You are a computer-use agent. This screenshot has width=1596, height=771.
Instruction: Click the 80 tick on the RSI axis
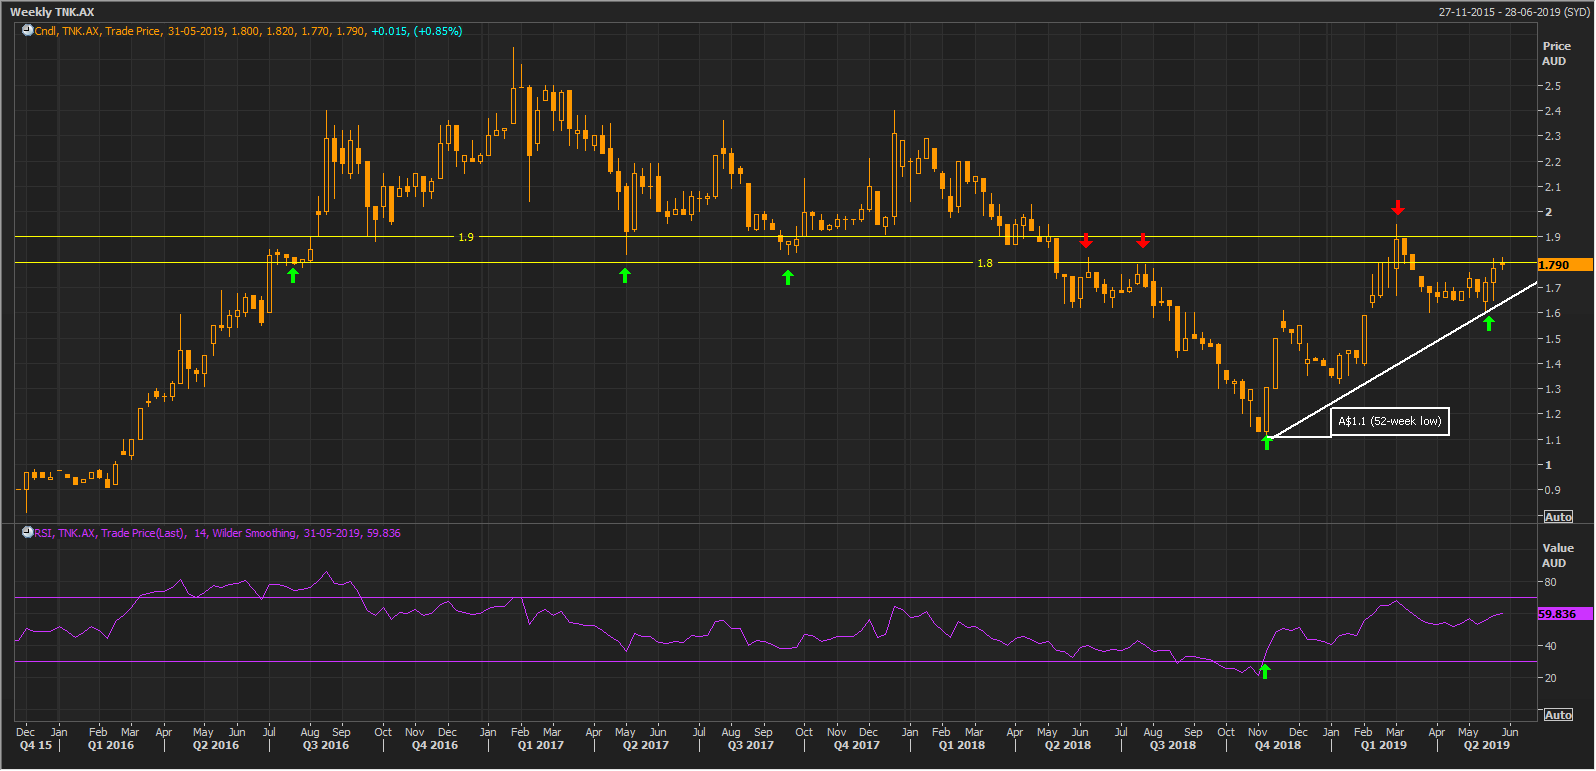1550,582
